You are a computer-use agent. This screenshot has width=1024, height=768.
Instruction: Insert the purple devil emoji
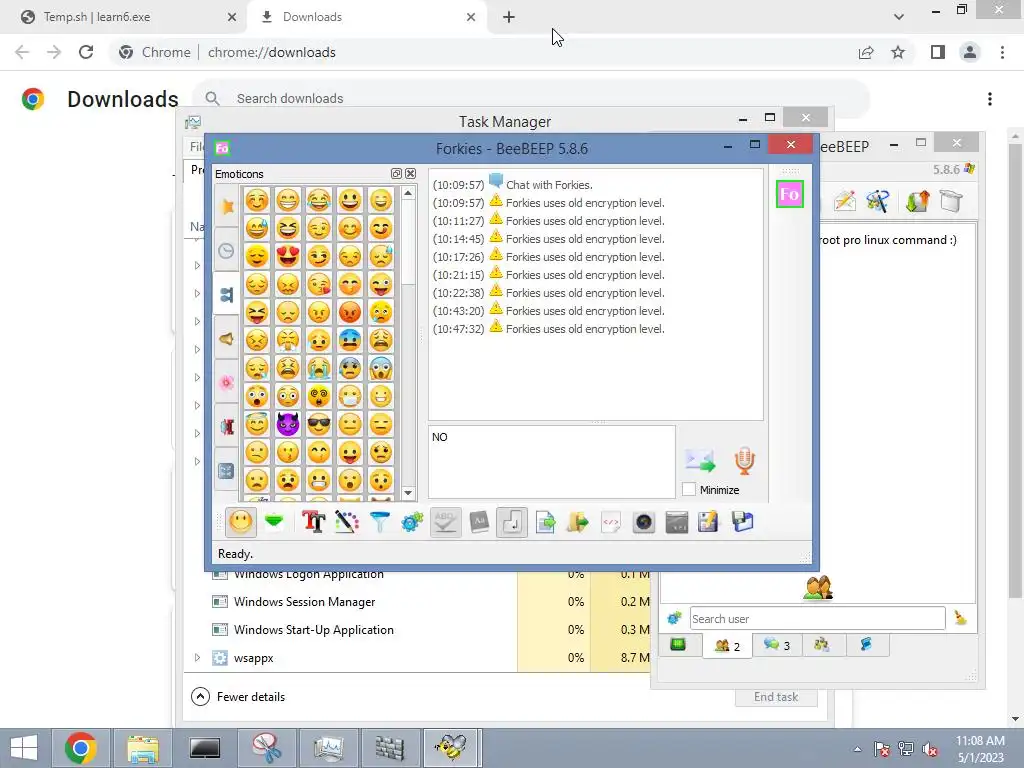click(x=287, y=424)
